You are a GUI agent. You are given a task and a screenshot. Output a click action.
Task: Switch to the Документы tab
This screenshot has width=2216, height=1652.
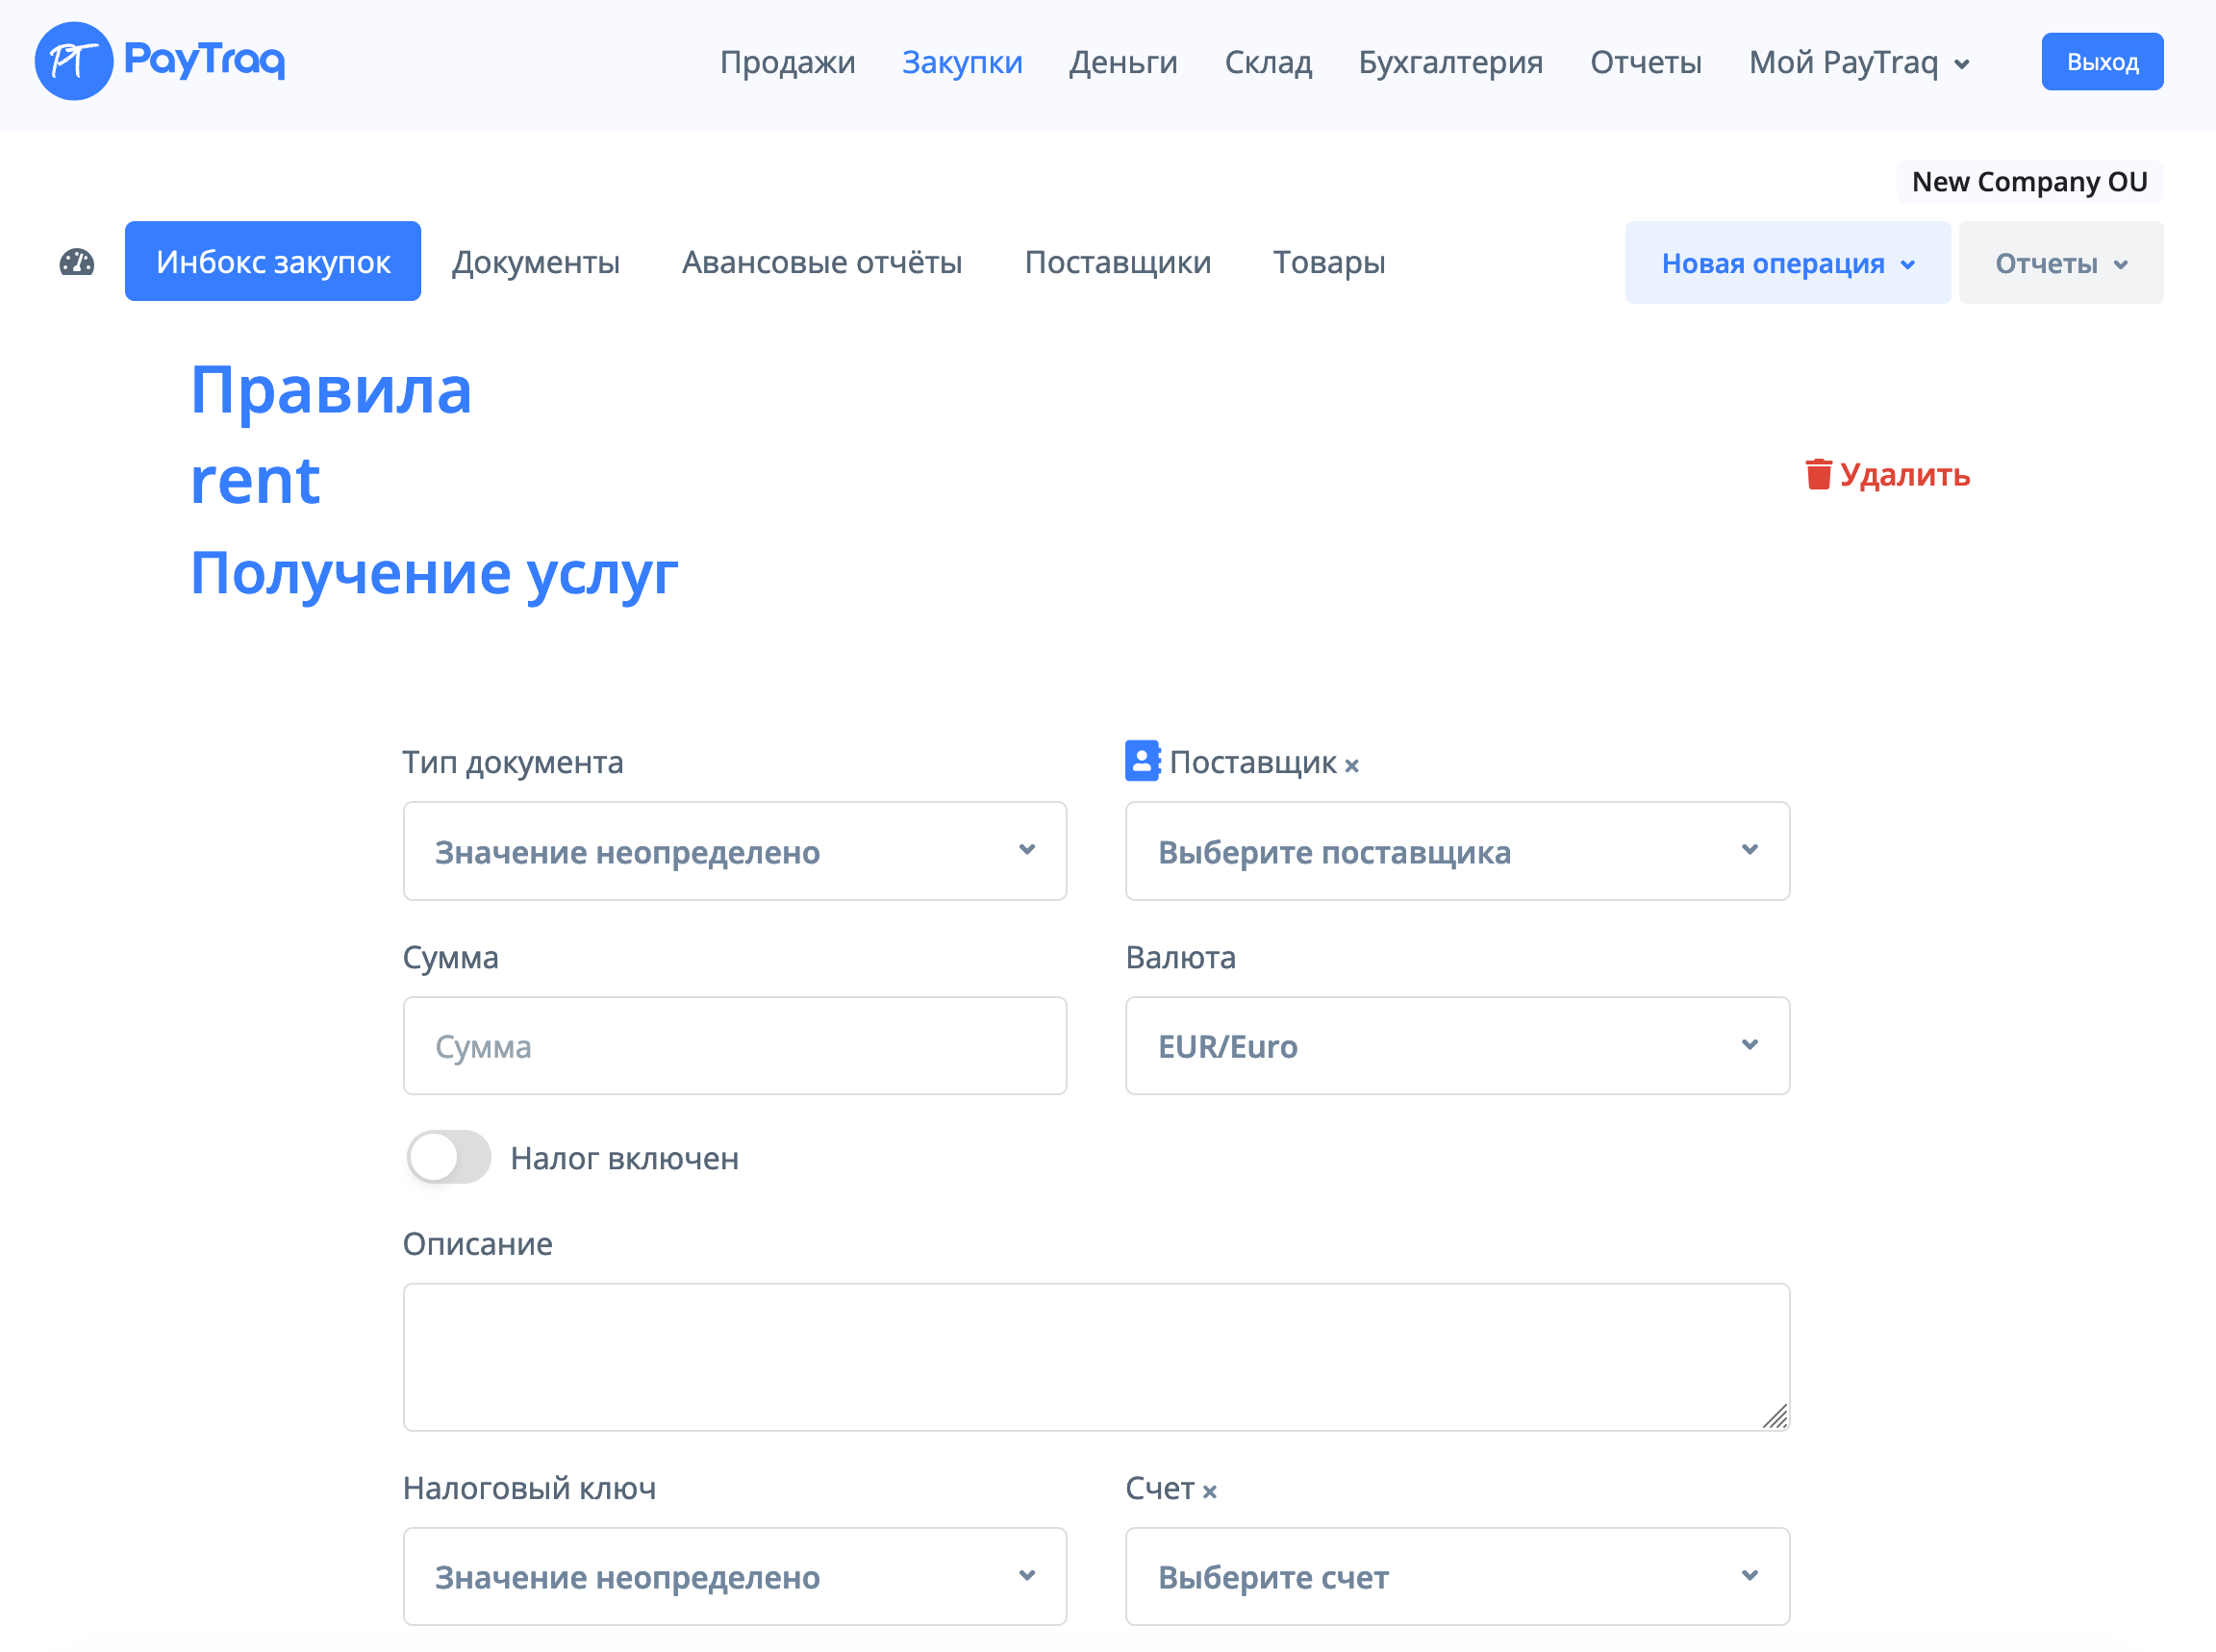[x=536, y=262]
